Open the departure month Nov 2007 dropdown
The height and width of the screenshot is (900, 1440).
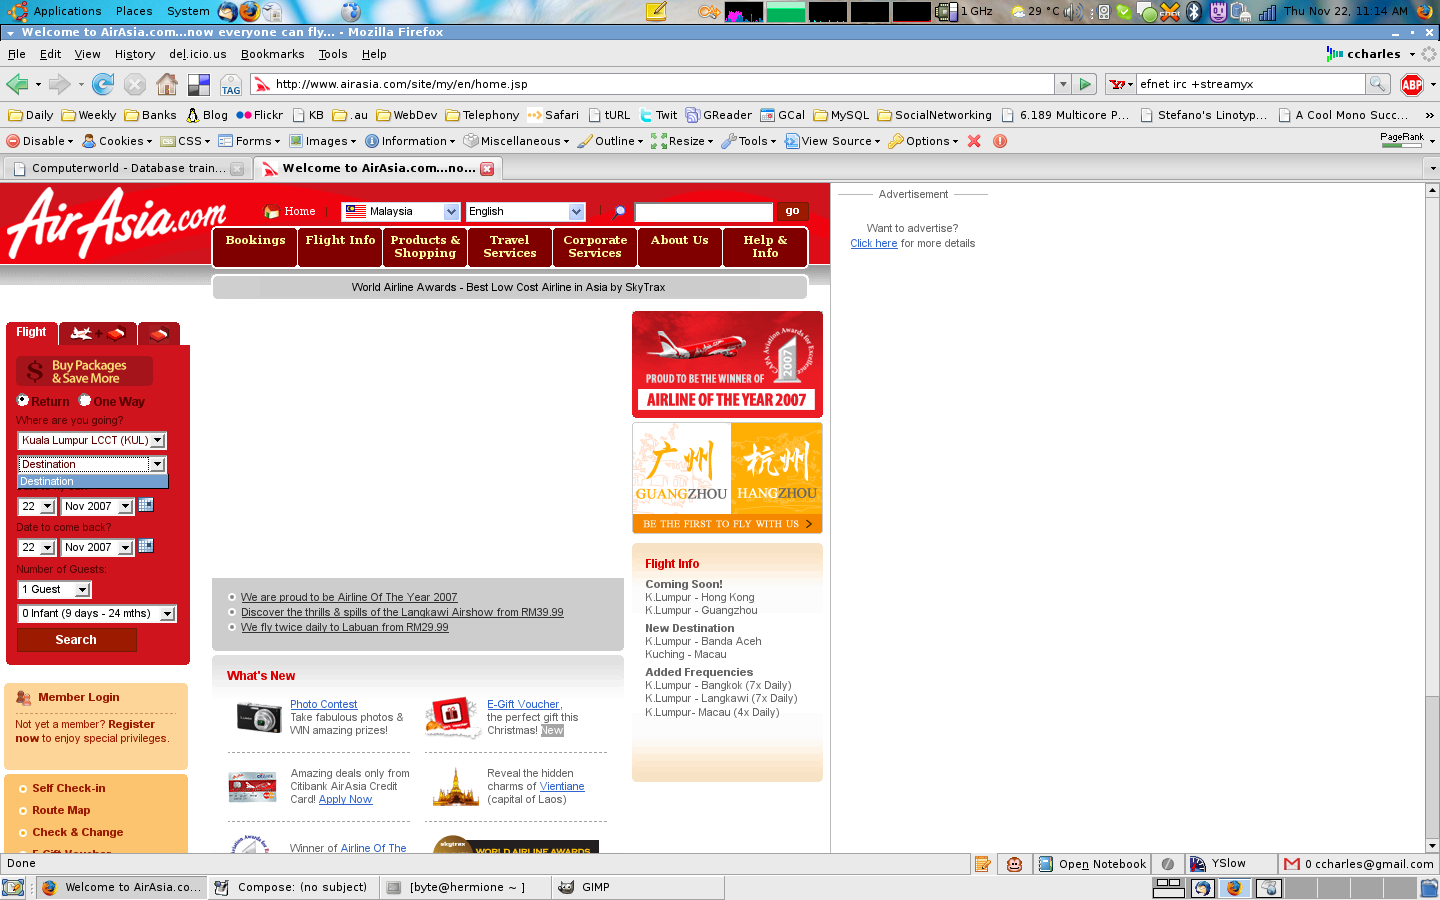tap(97, 506)
